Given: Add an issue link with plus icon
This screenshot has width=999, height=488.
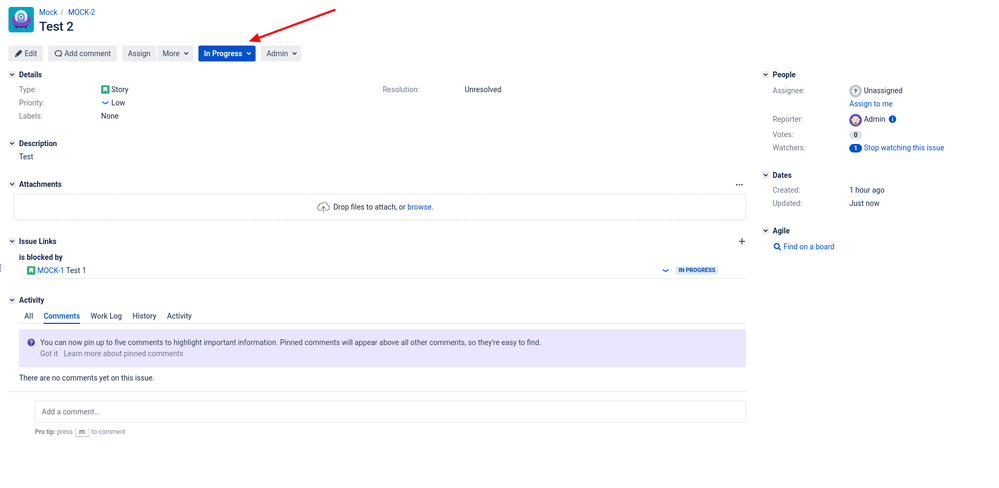Looking at the screenshot, I should coord(742,241).
